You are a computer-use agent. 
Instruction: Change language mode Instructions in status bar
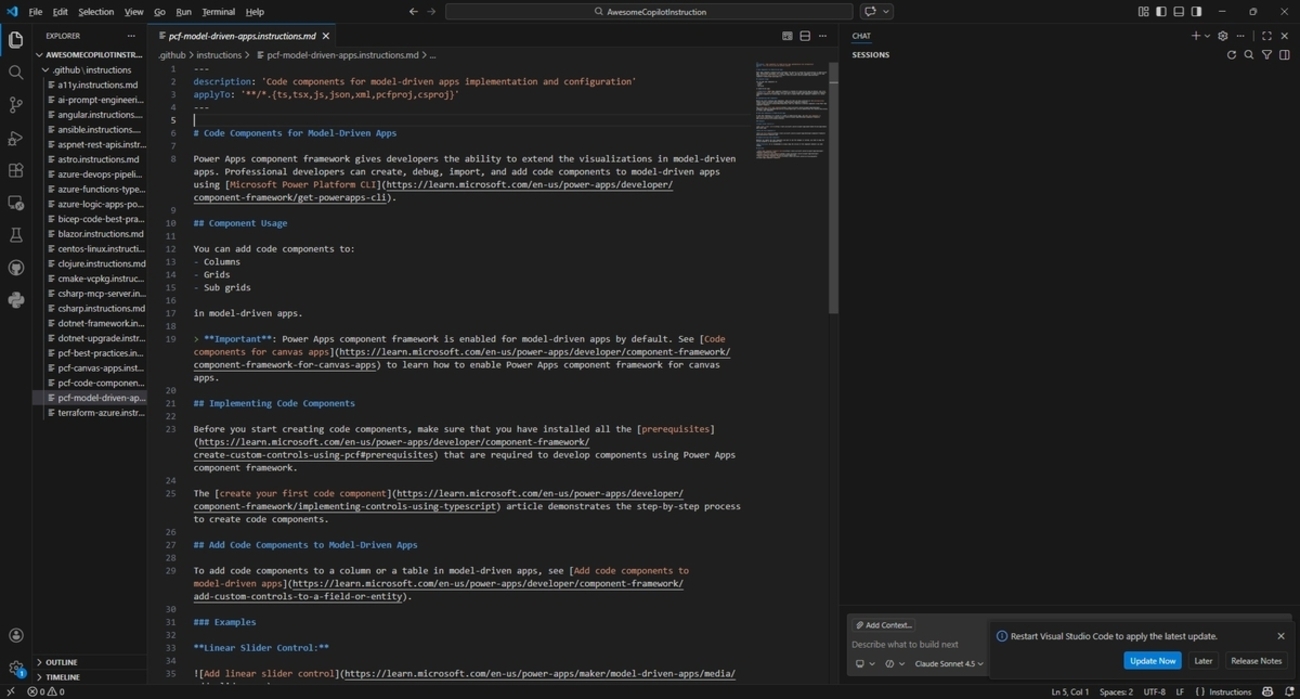(1230, 692)
